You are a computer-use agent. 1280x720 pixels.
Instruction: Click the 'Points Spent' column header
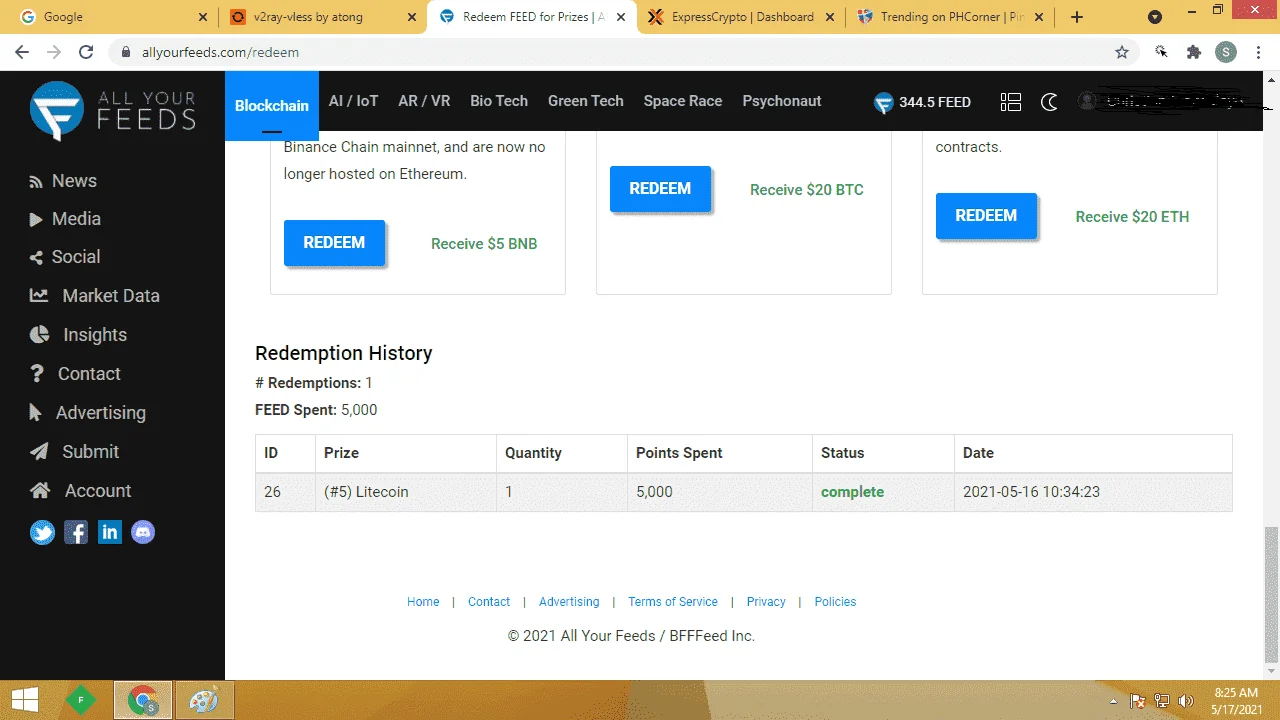coord(720,453)
